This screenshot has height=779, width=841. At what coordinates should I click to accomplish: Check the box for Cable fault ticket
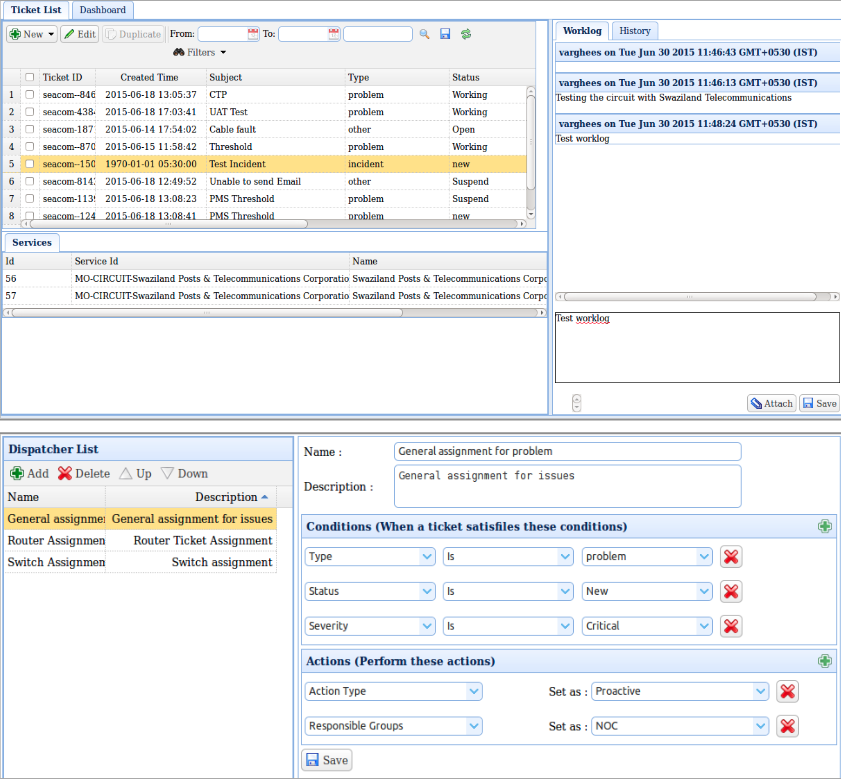[x=30, y=129]
